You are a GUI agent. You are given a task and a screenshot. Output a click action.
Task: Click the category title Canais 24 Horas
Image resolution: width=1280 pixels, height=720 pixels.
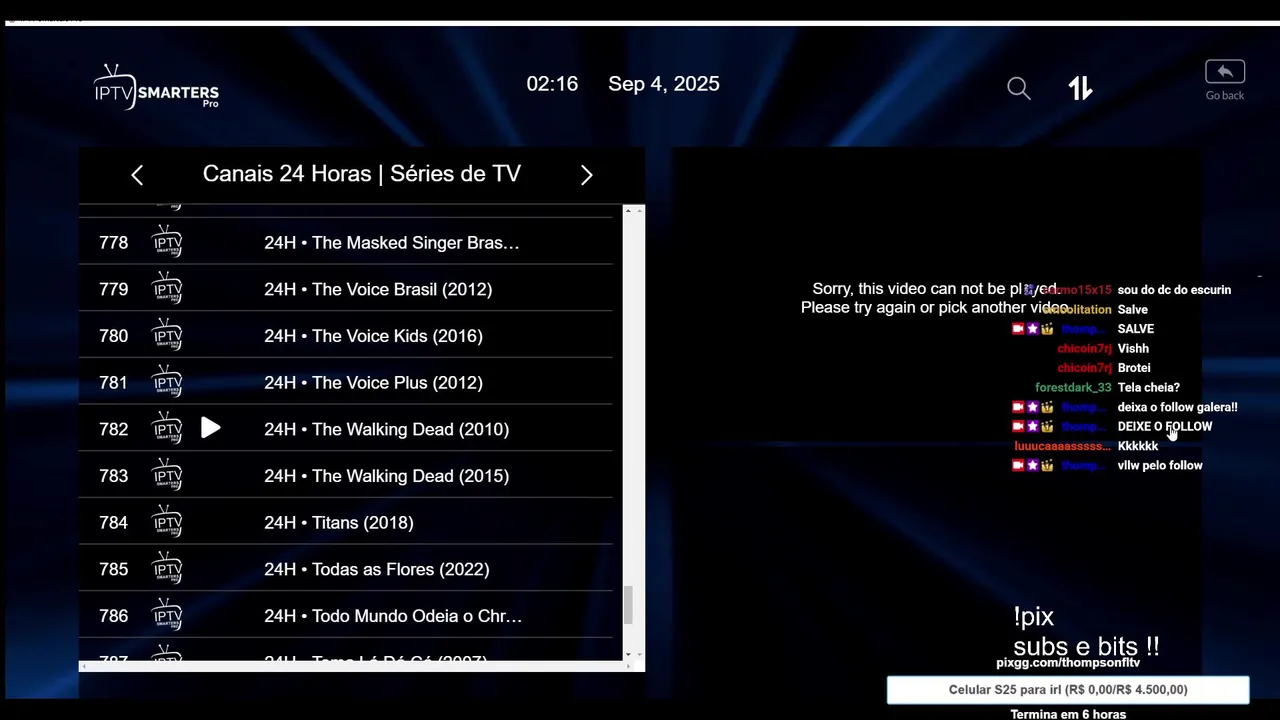point(362,174)
